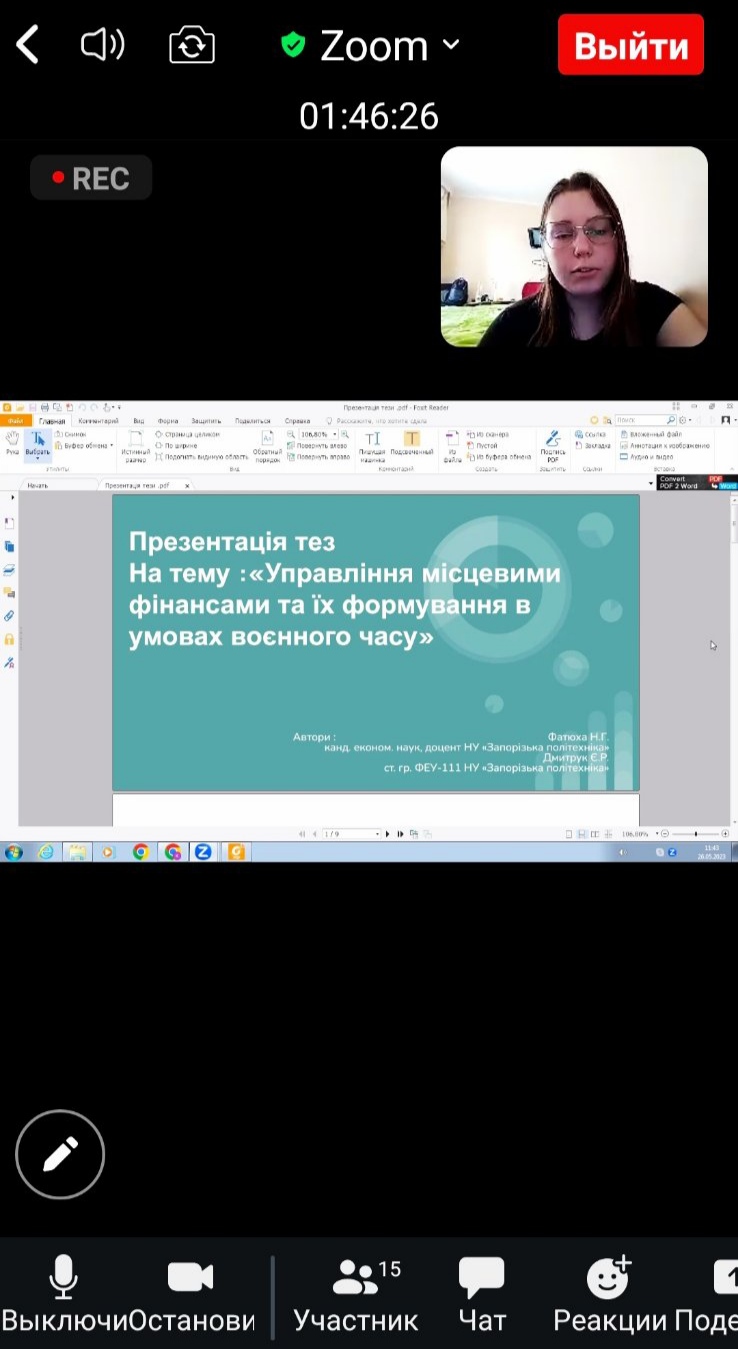This screenshot has width=738, height=1349.
Task: Open the page number dropdown 1 / 9
Action: (377, 834)
